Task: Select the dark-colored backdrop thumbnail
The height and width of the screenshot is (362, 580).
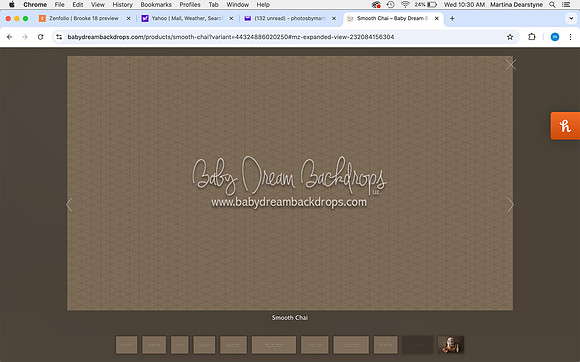Action: pyautogui.click(x=418, y=345)
